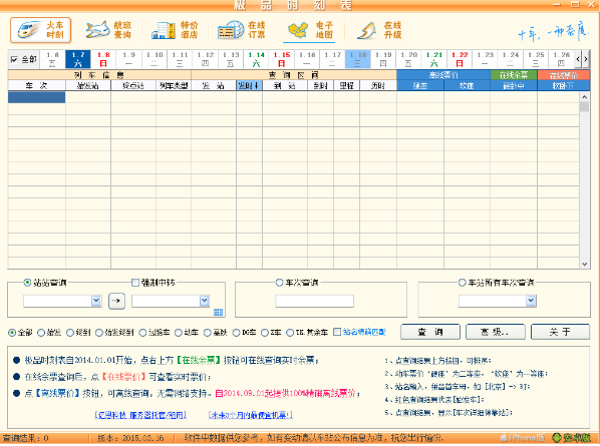The width and height of the screenshot is (600, 446).
Task: Click the 查询 search button
Action: (429, 331)
